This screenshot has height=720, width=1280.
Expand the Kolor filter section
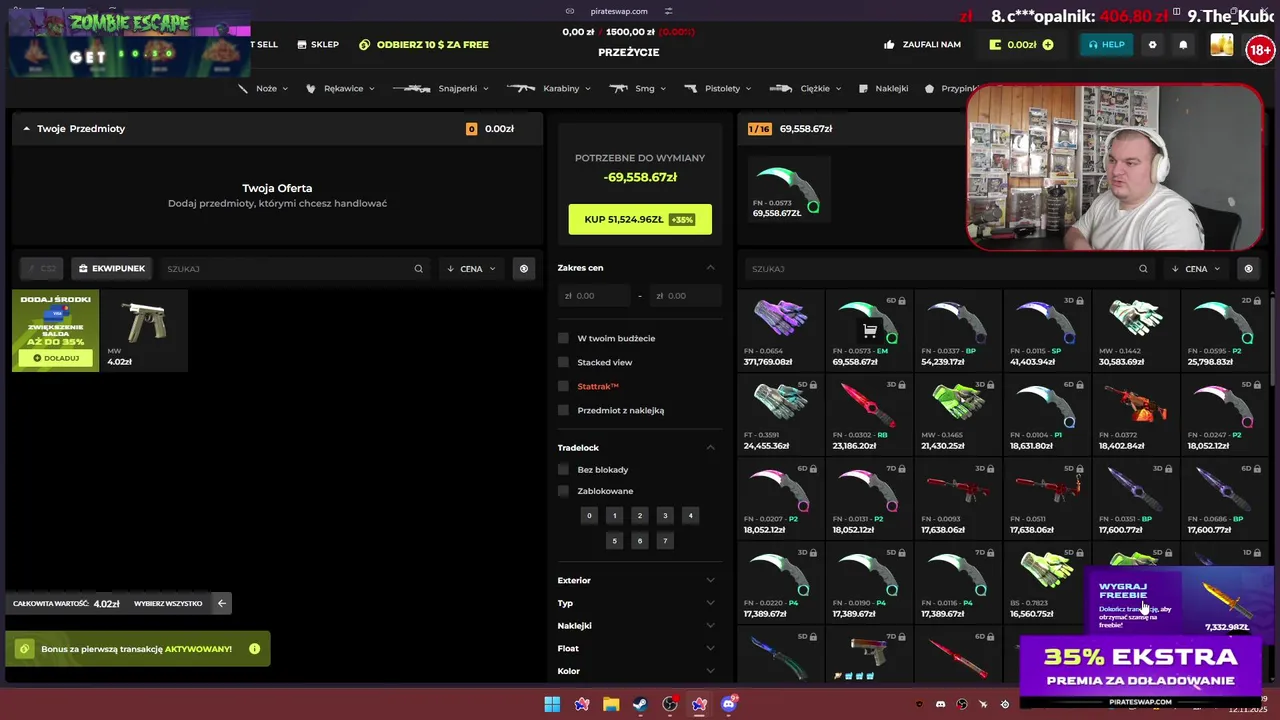(x=640, y=671)
